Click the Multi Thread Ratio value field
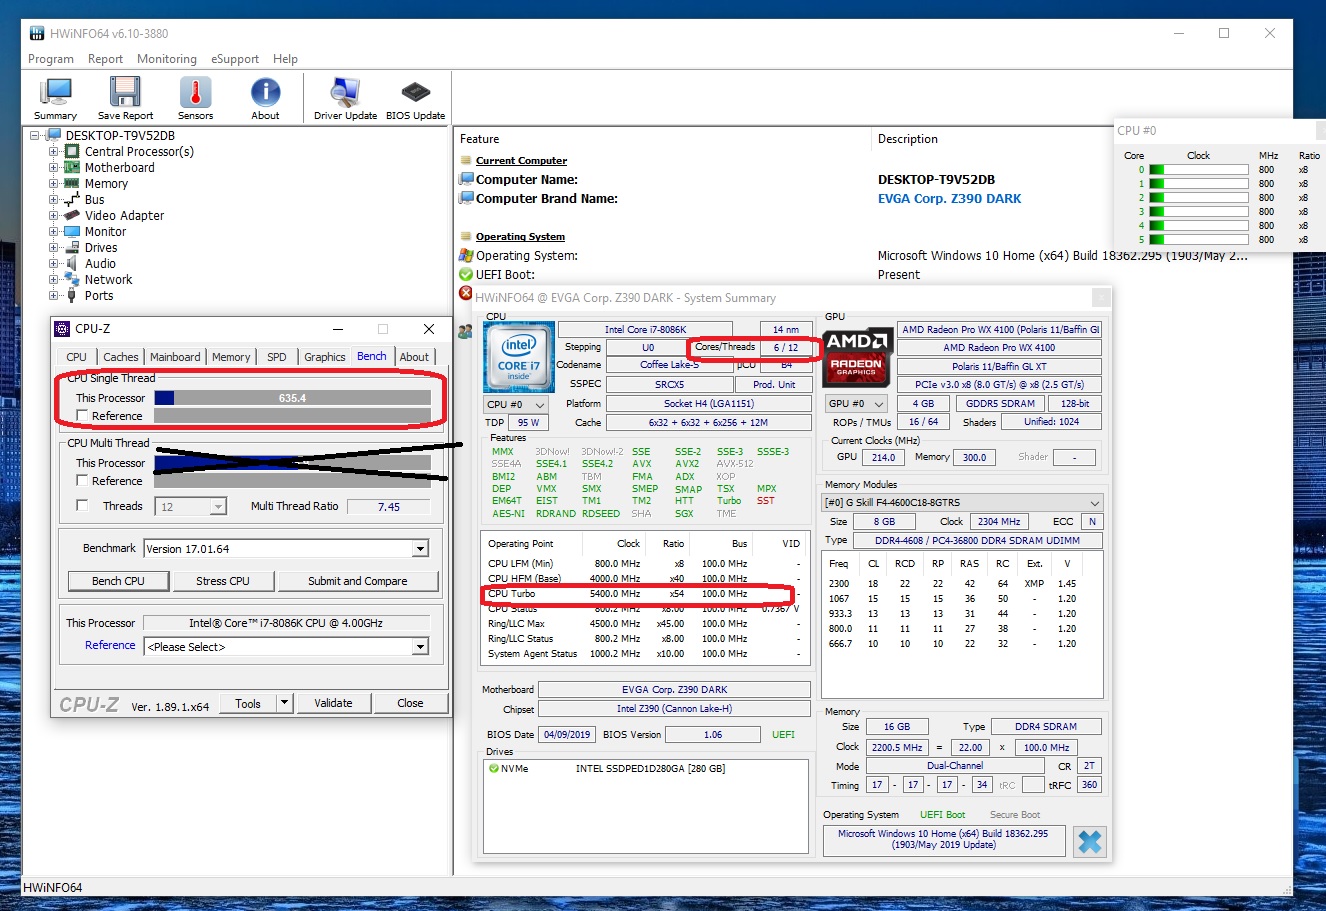This screenshot has height=911, width=1326. tap(389, 507)
